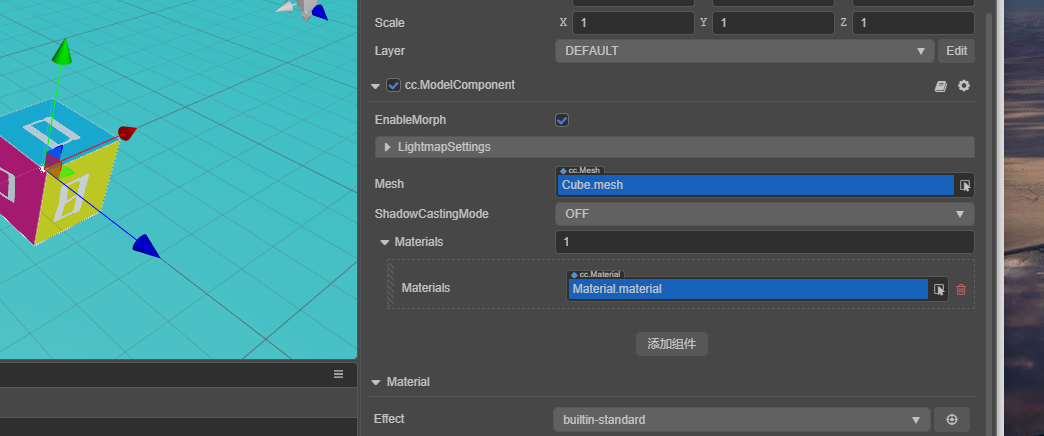The image size is (1044, 436).
Task: Open the bottom panel hamburger menu
Action: click(338, 373)
